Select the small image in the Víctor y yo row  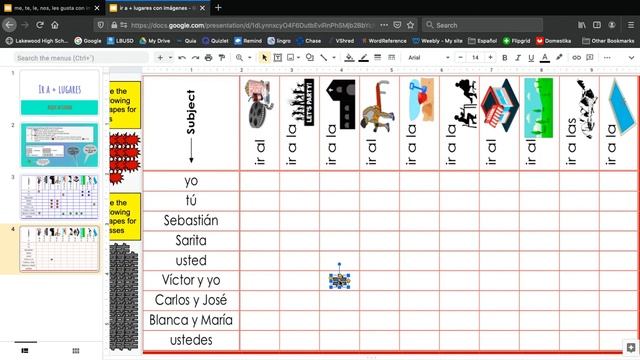[340, 281]
